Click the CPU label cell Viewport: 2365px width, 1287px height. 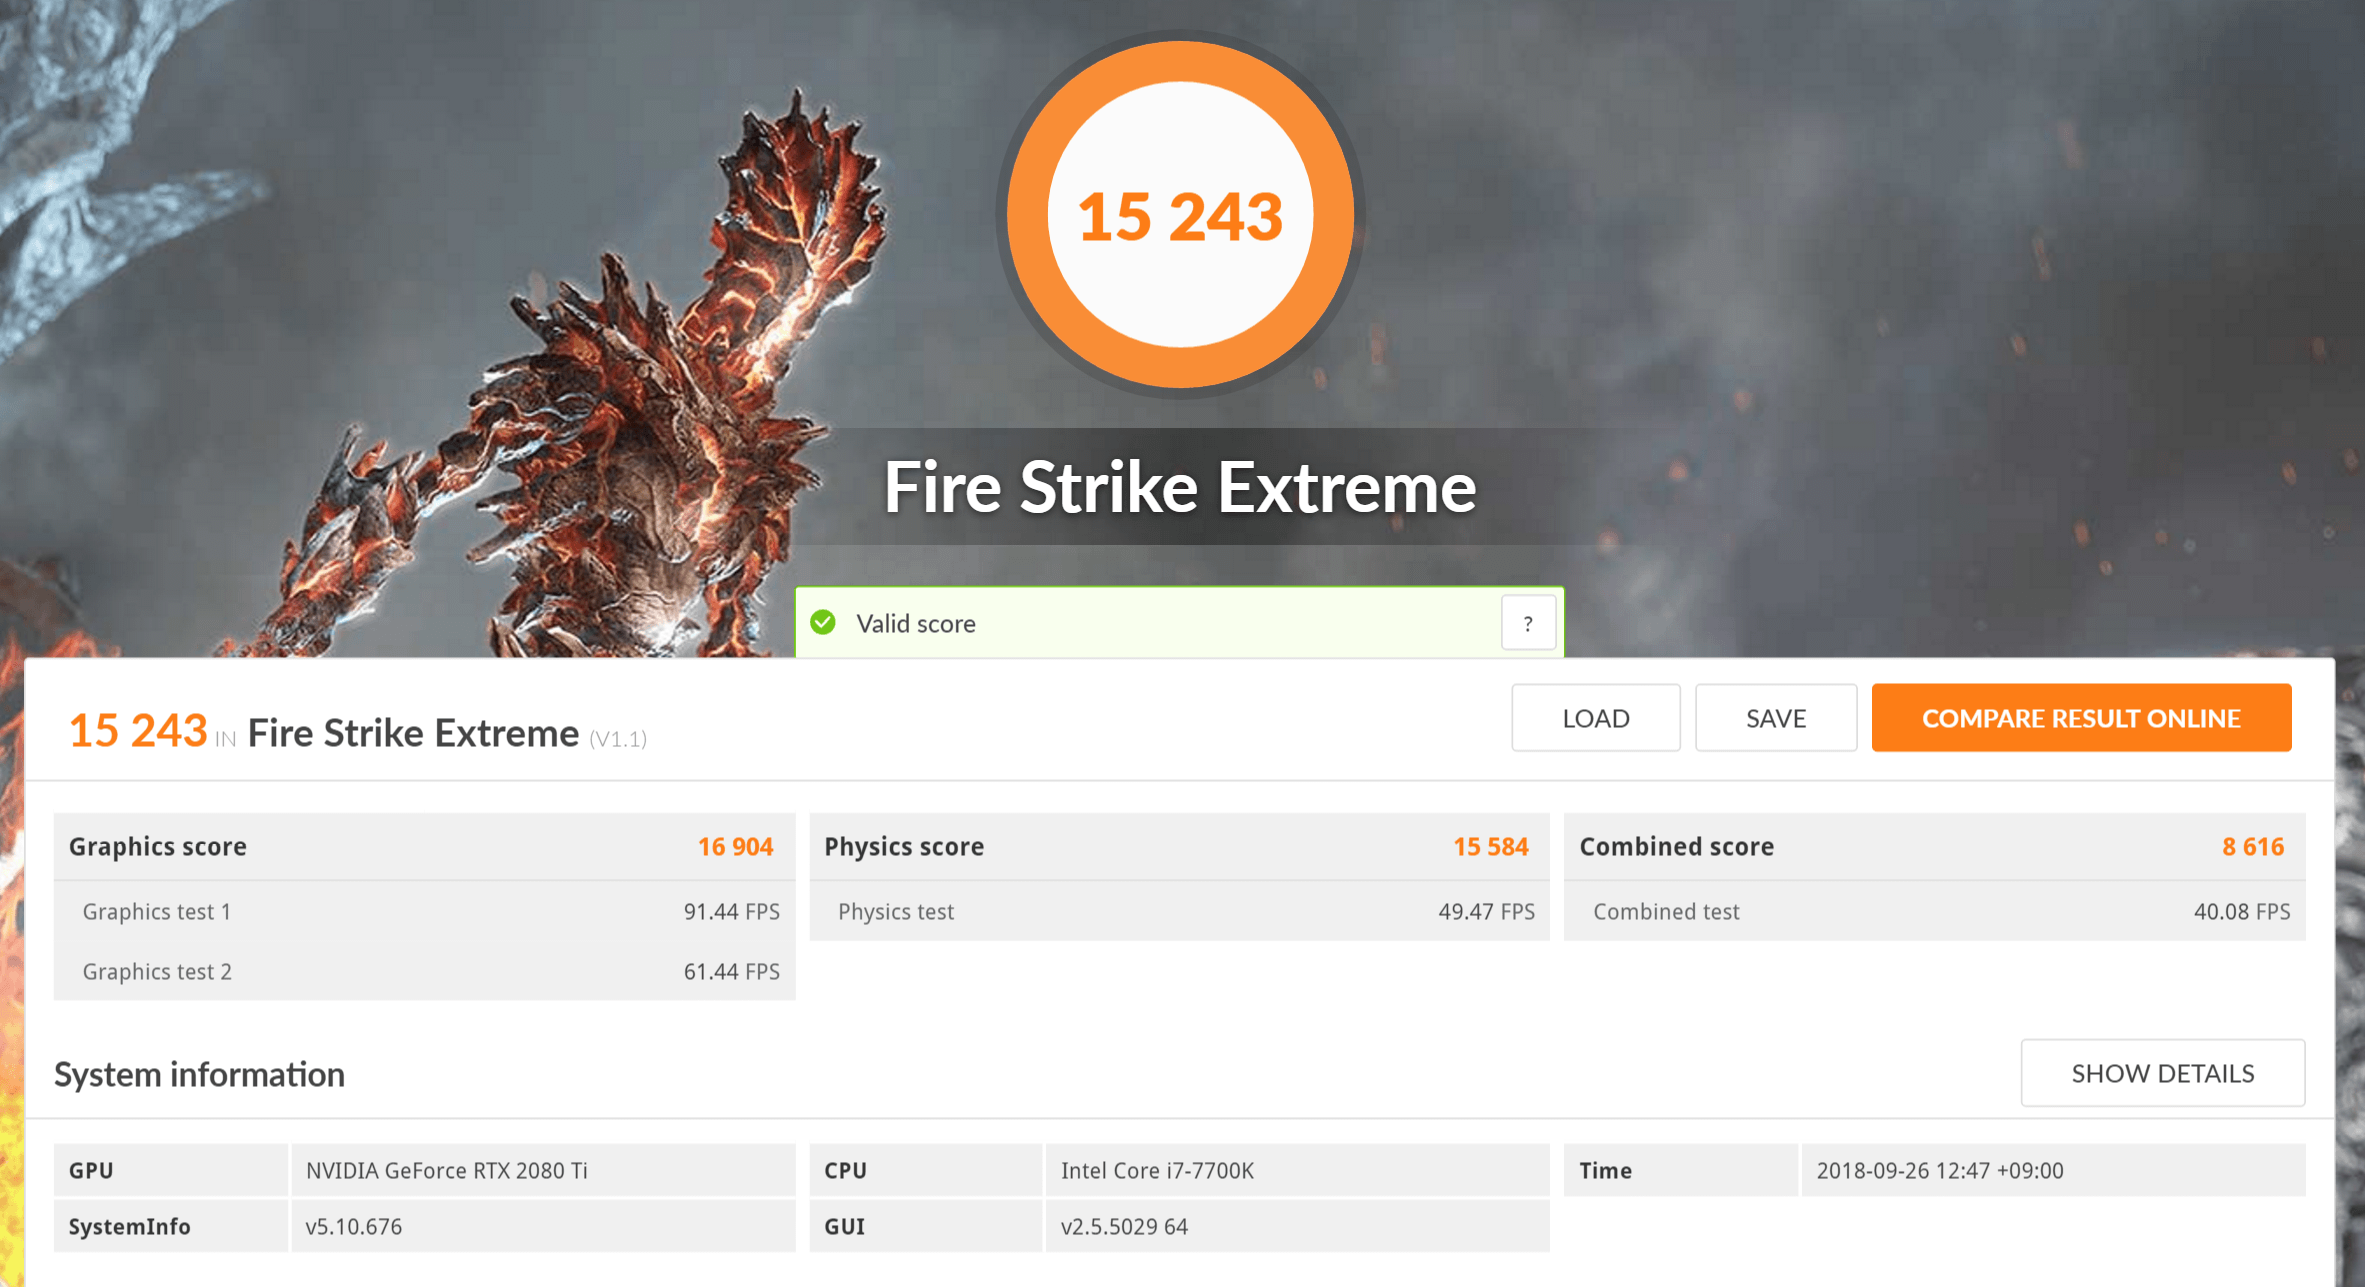[926, 1170]
